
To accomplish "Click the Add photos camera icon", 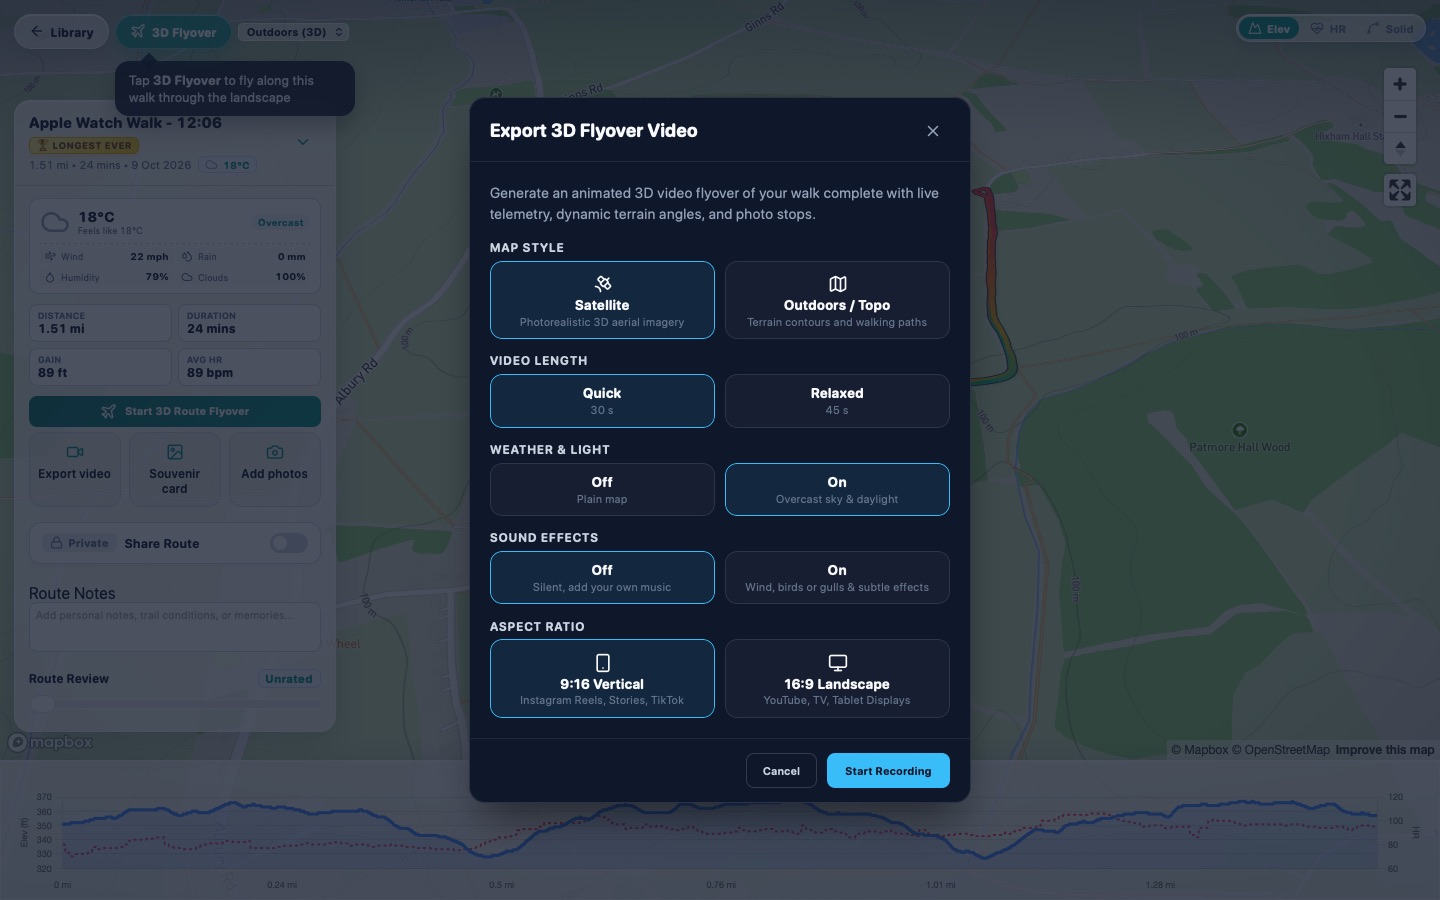I will click(x=275, y=452).
